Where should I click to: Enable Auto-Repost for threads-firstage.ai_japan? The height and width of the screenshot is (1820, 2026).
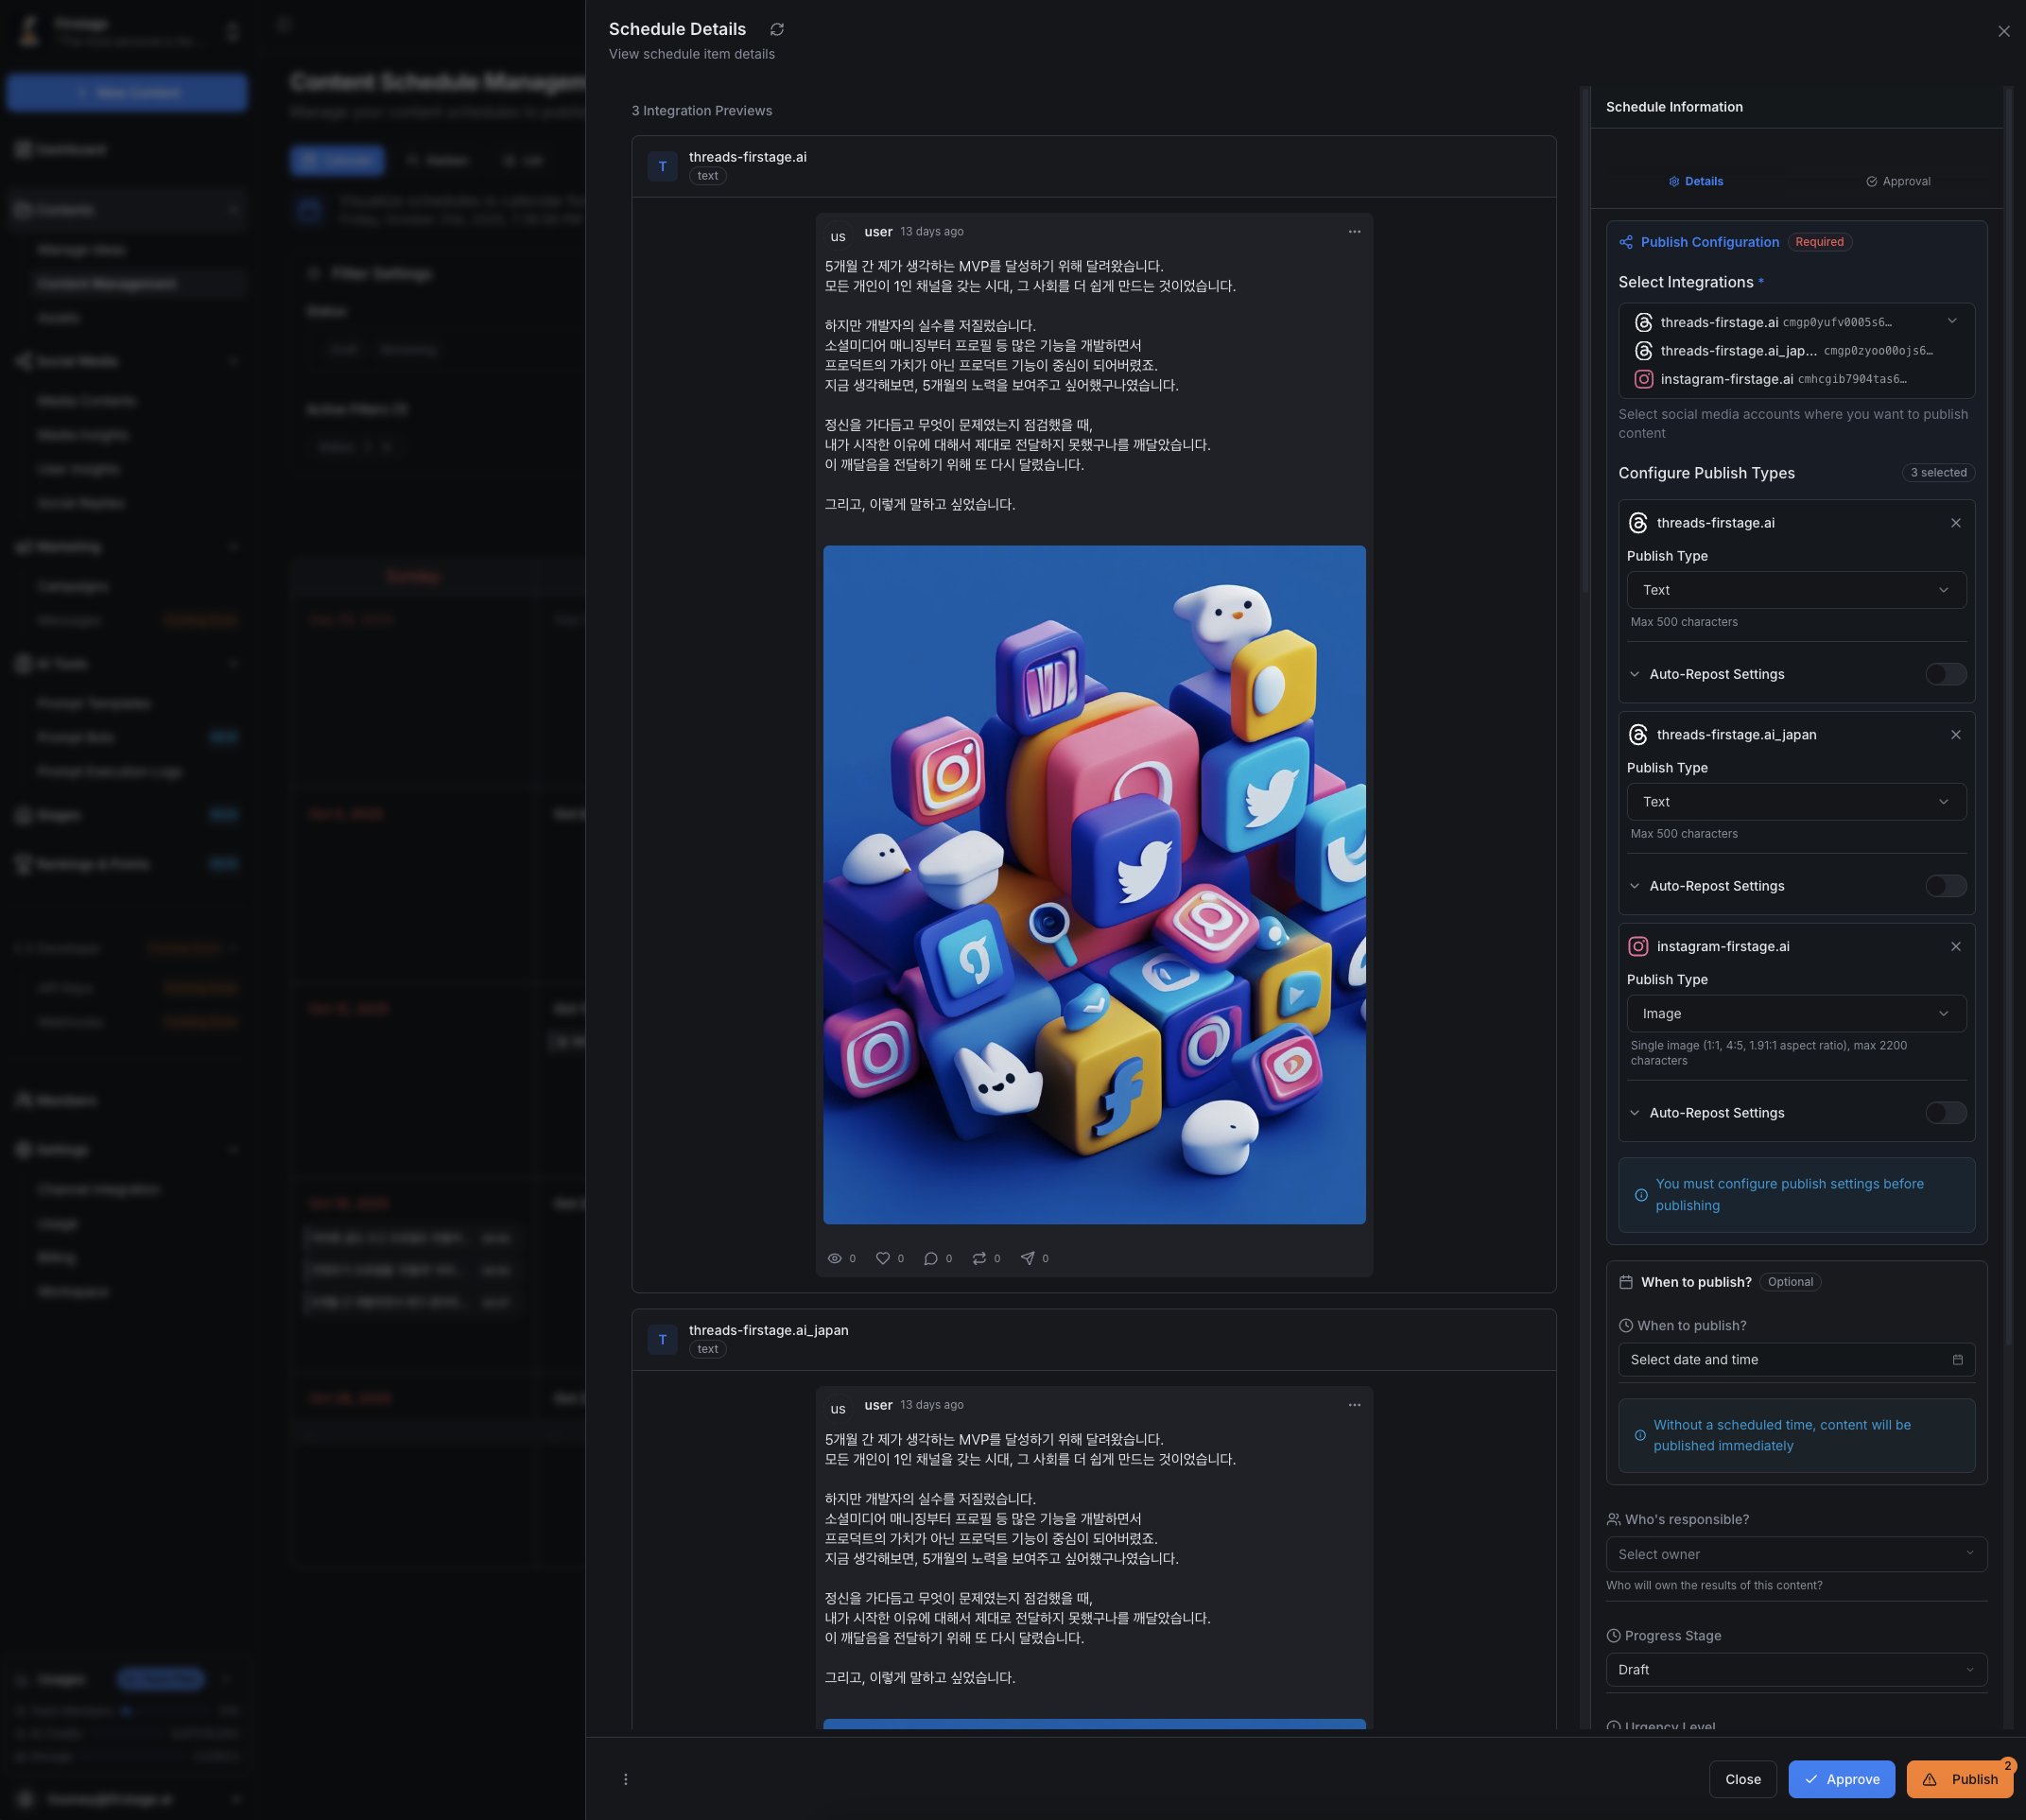pos(1945,886)
